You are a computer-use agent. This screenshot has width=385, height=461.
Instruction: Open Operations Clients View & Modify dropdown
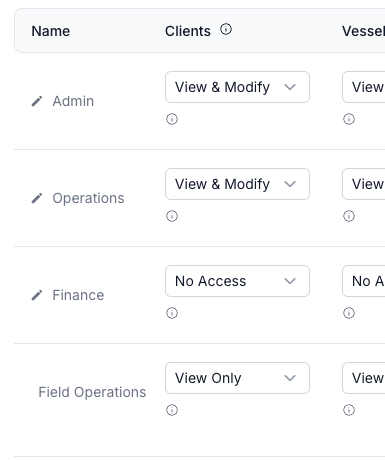[237, 184]
